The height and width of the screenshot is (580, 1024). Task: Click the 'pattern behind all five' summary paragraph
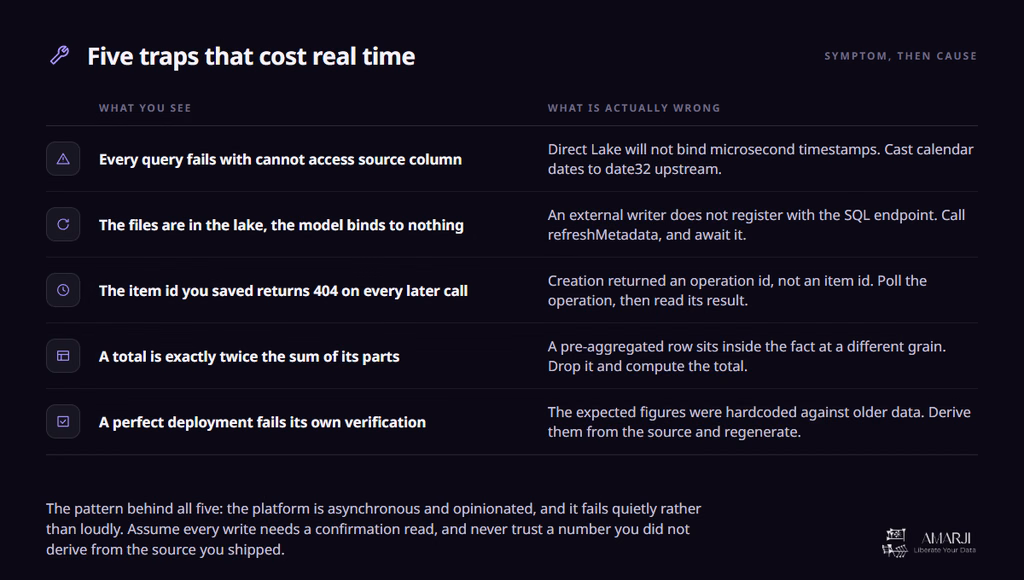[x=374, y=529]
